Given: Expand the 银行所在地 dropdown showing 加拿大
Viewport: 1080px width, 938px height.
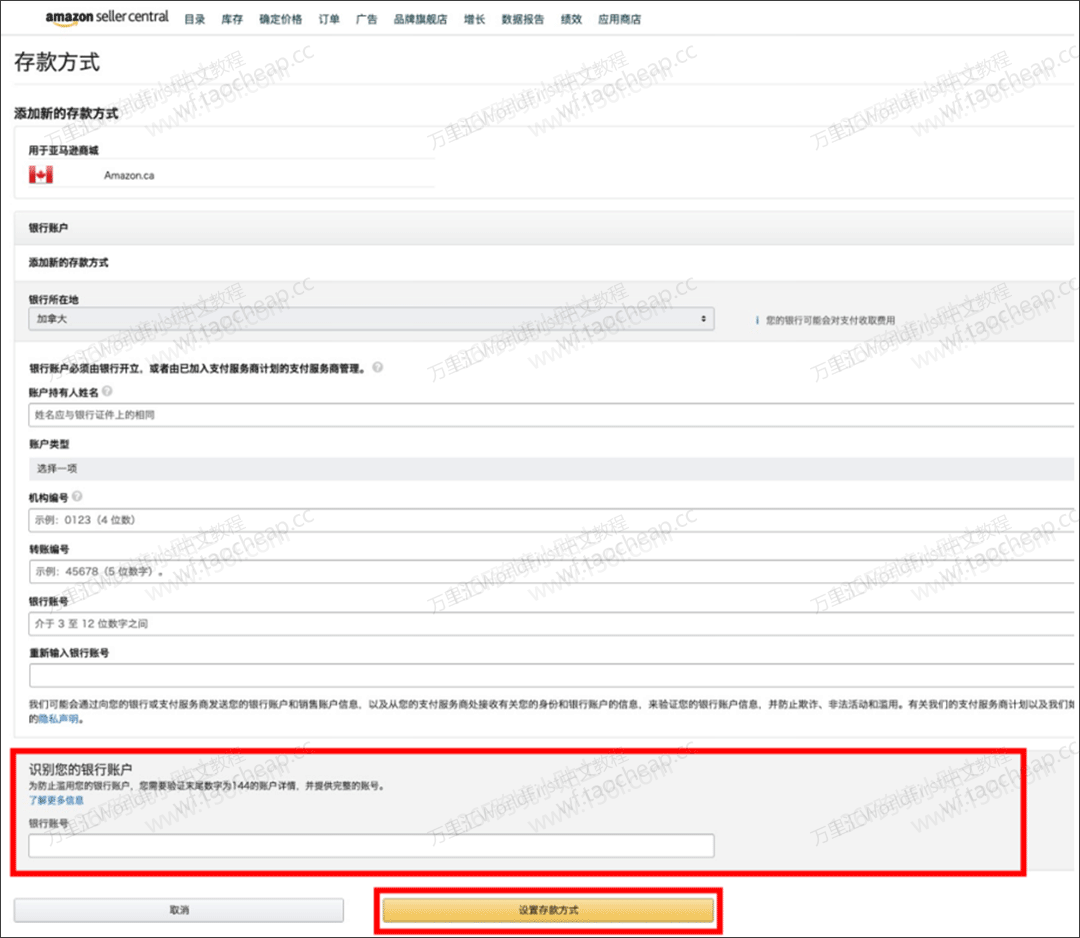Looking at the screenshot, I should [x=371, y=319].
